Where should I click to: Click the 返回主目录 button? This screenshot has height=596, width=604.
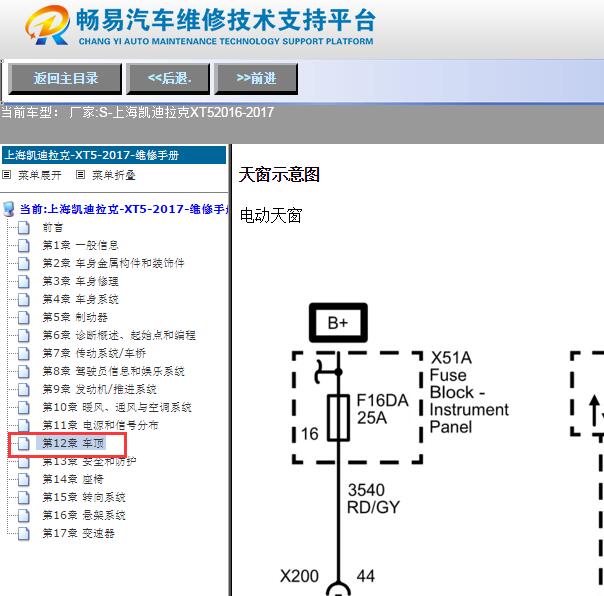click(x=65, y=79)
